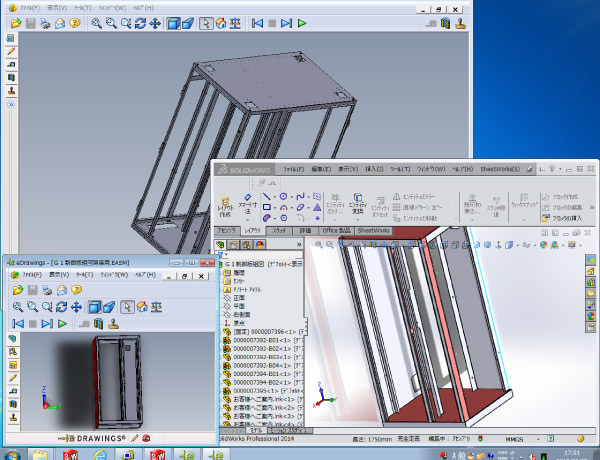Expand large eDrawings left sidebar chevron

pyautogui.click(x=11, y=103)
